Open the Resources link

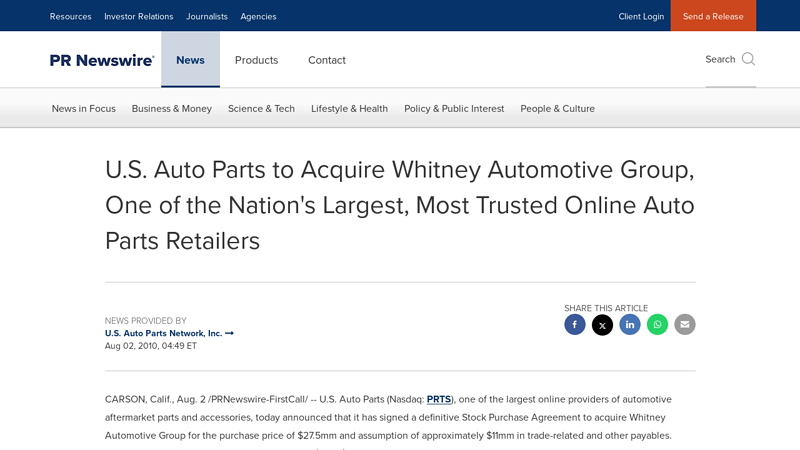(70, 16)
